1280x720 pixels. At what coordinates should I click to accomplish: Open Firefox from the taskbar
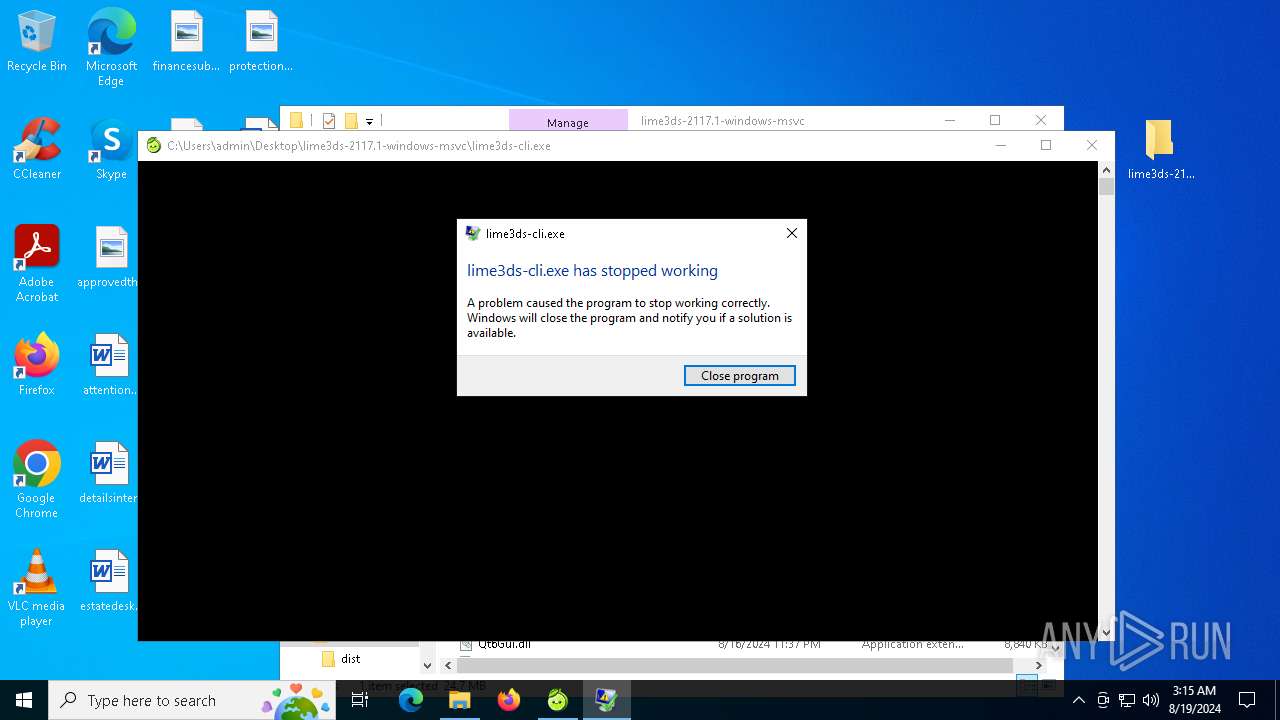click(509, 700)
